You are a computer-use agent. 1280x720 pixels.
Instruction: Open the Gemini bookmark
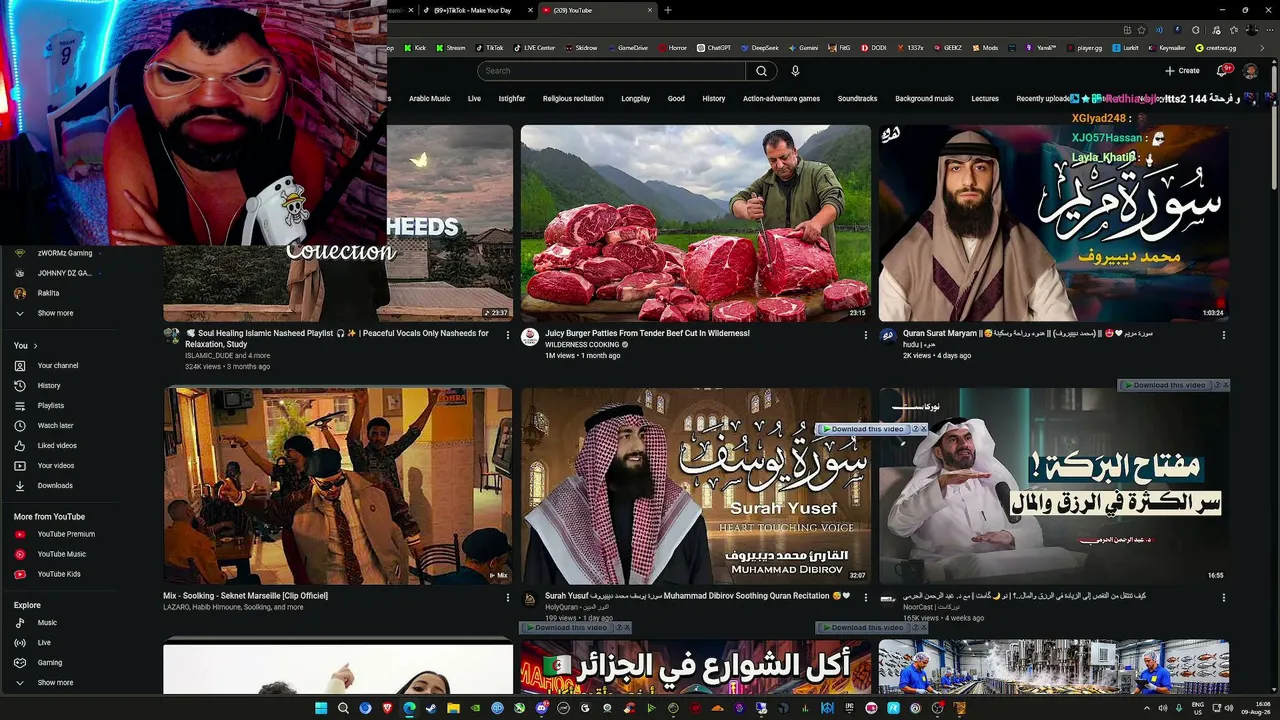tap(802, 48)
